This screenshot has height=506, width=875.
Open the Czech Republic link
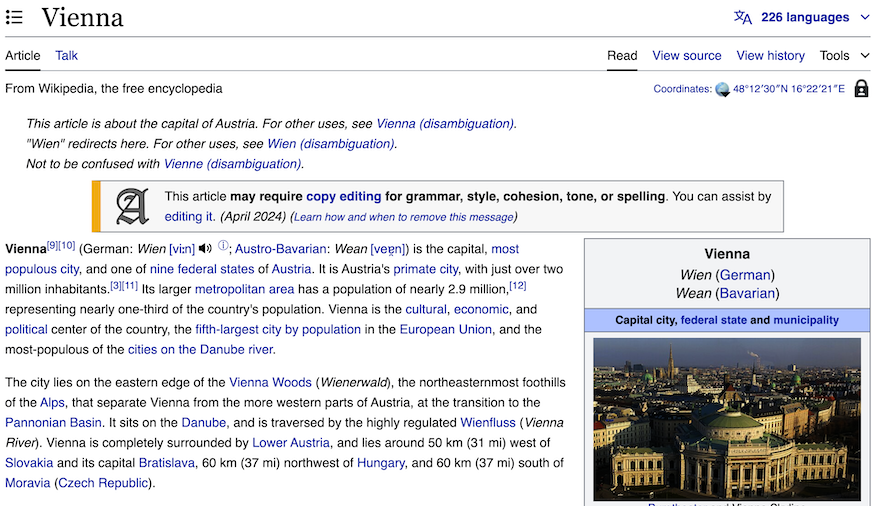click(x=103, y=483)
